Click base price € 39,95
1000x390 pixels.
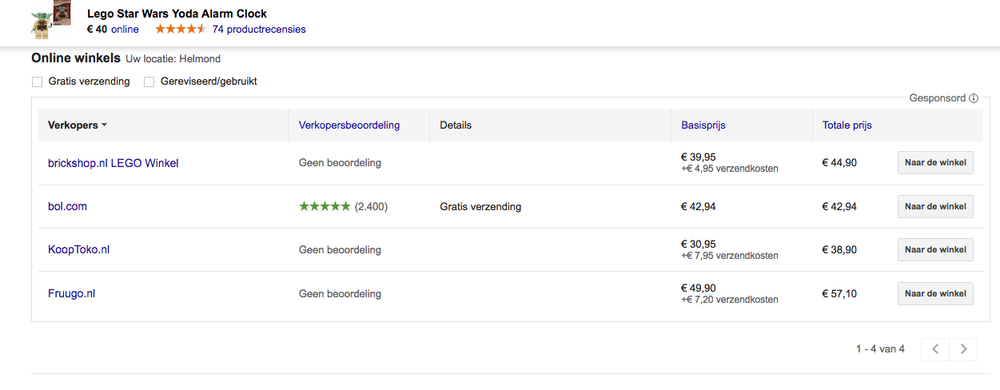coord(698,157)
